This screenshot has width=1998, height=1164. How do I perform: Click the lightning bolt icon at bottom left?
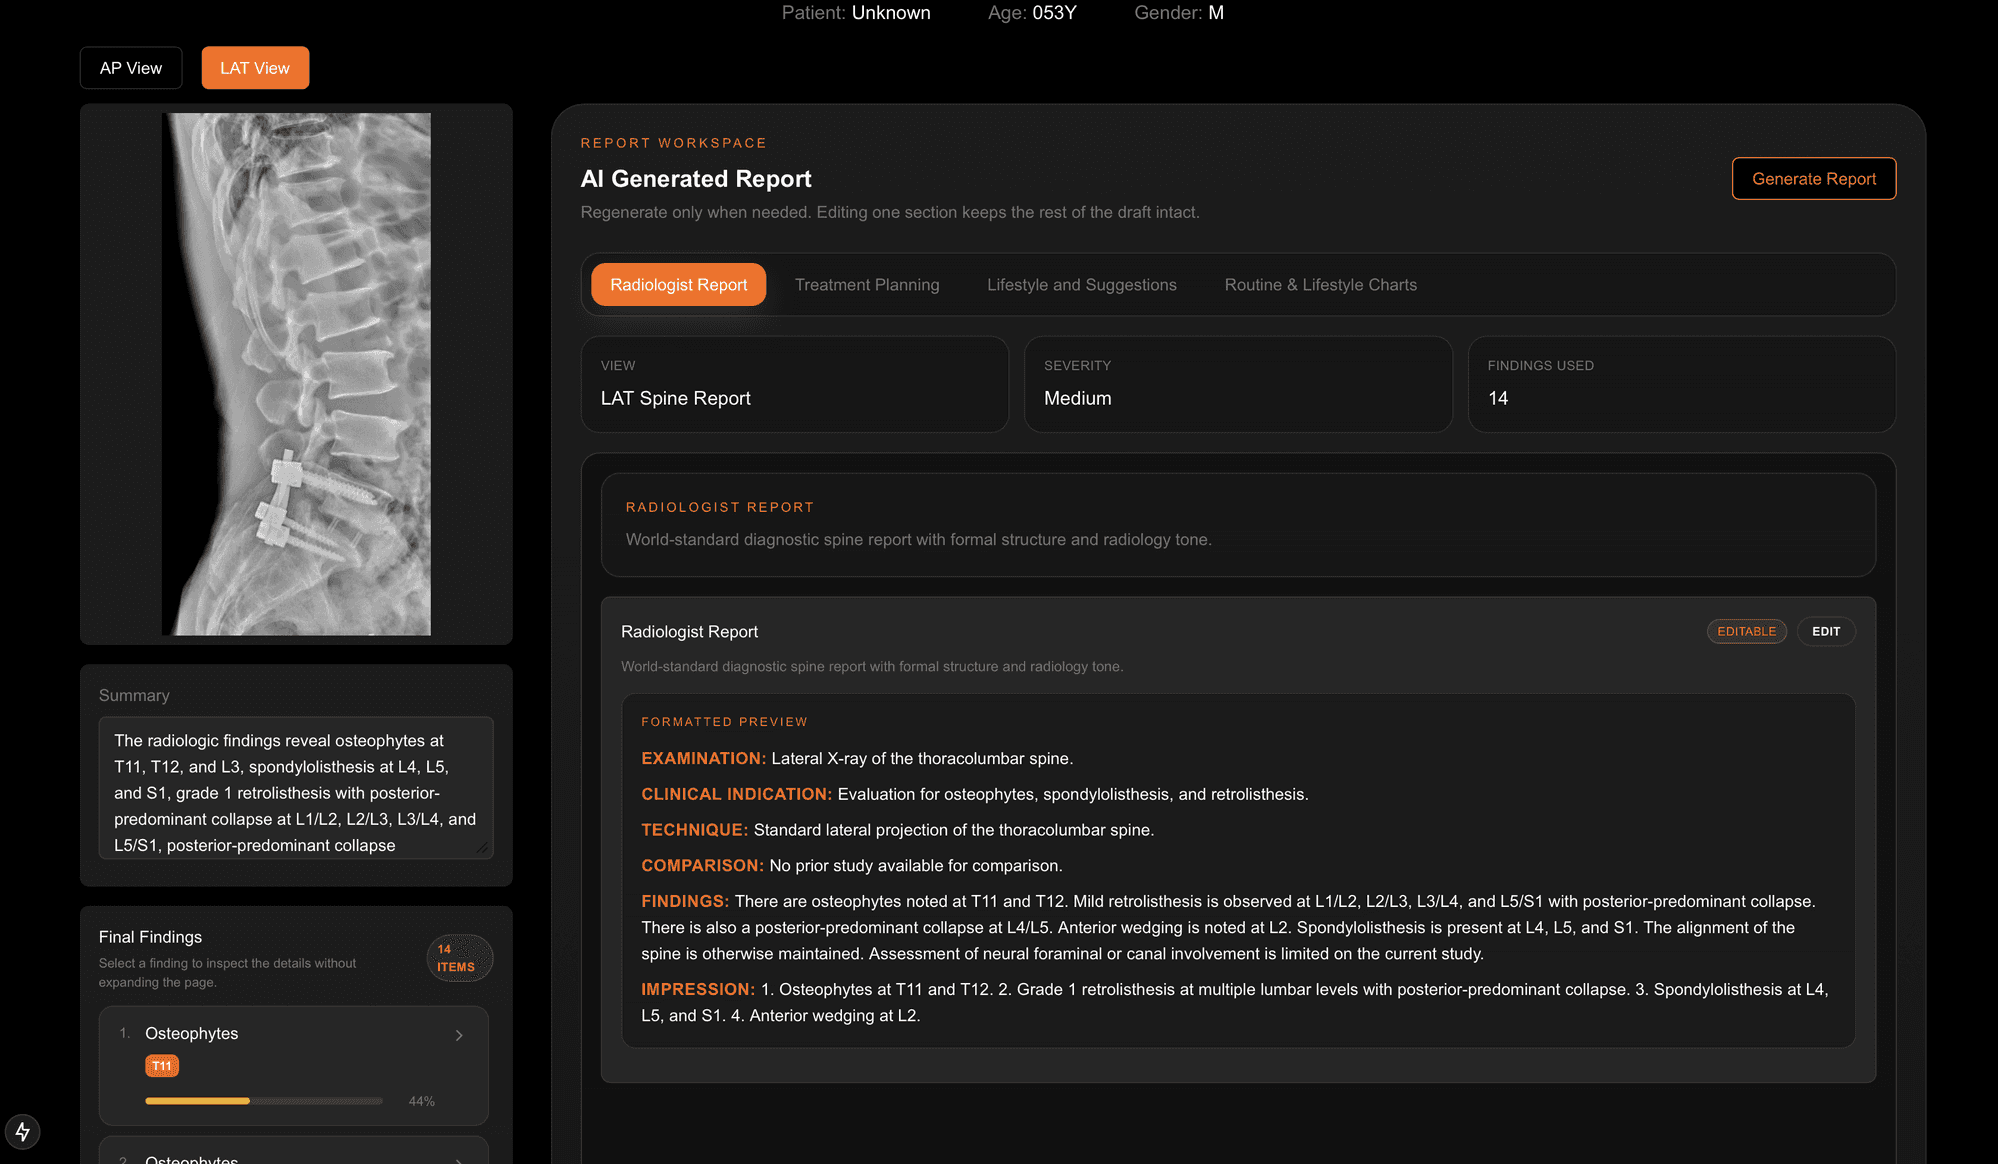point(22,1132)
